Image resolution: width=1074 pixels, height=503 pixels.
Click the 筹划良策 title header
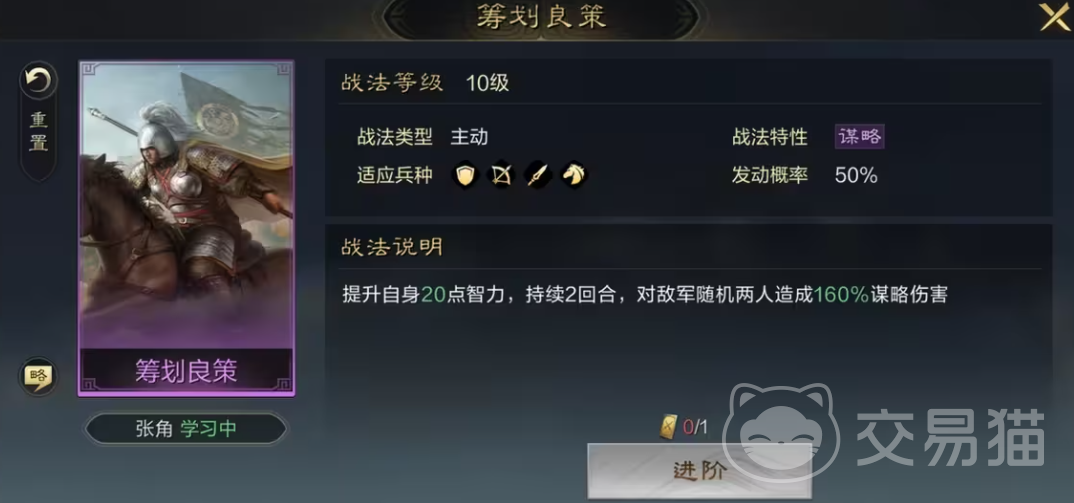541,18
